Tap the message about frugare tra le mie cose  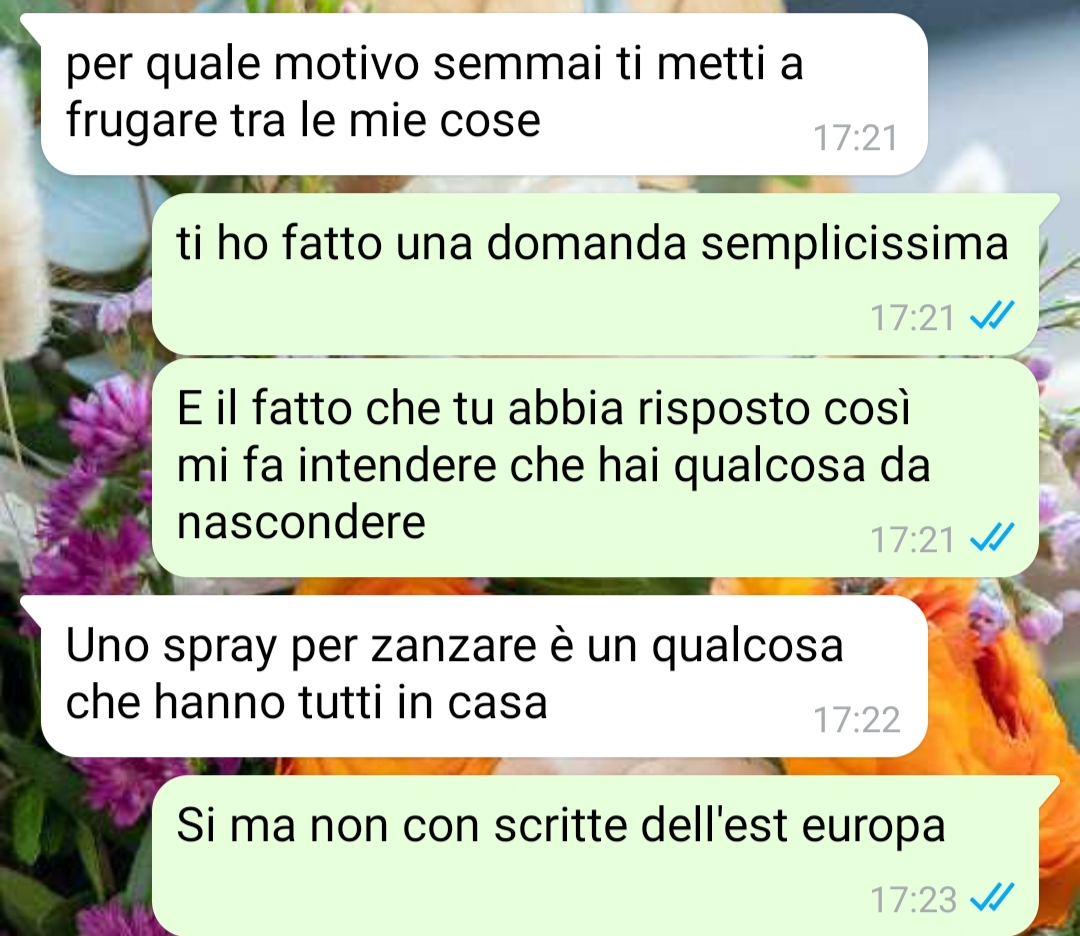482,94
